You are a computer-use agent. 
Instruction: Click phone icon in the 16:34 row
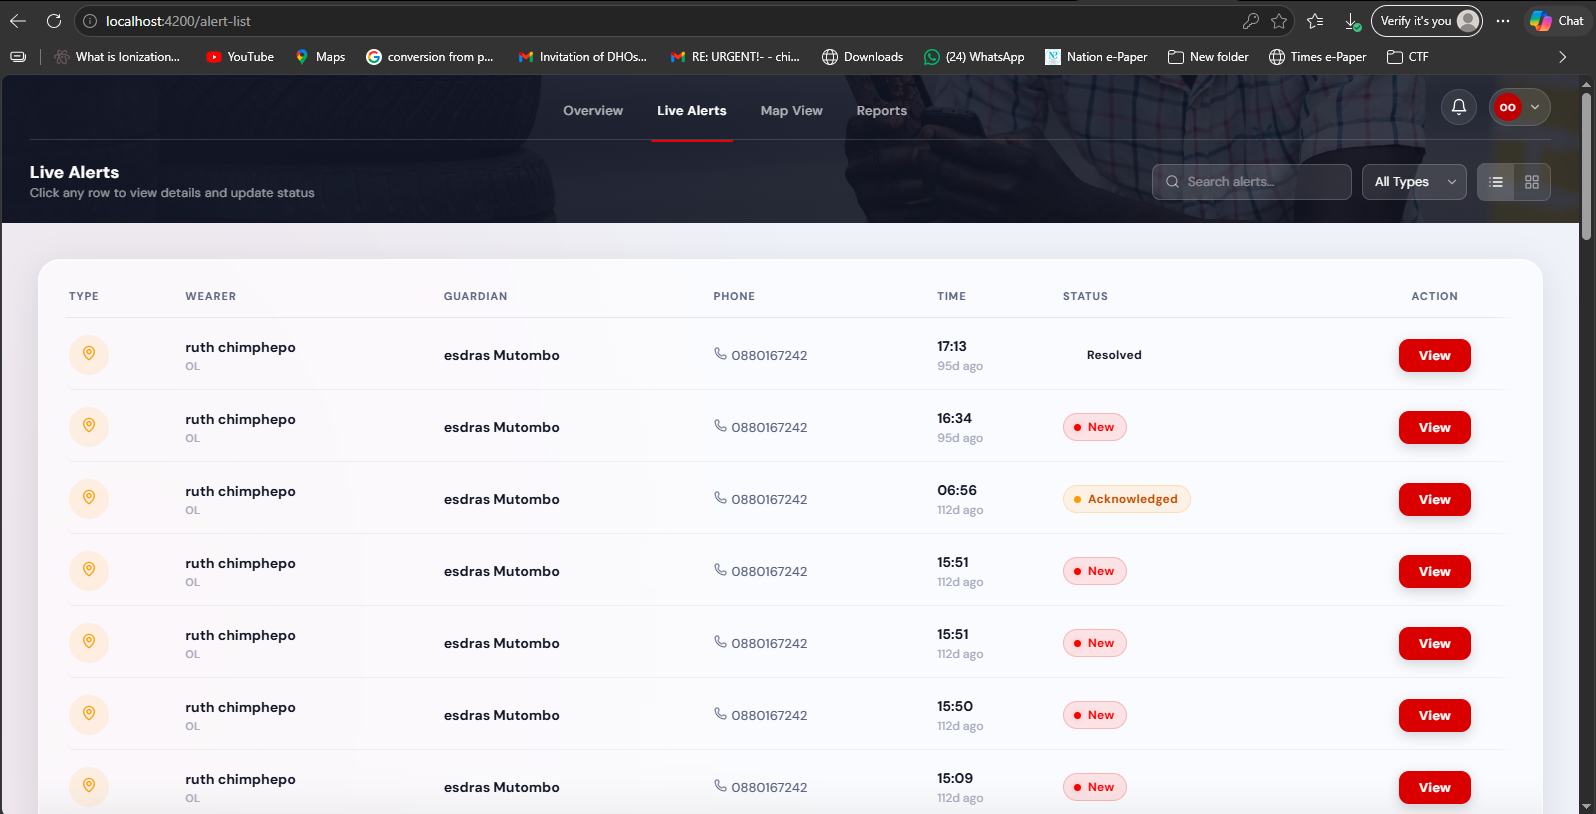tap(720, 426)
